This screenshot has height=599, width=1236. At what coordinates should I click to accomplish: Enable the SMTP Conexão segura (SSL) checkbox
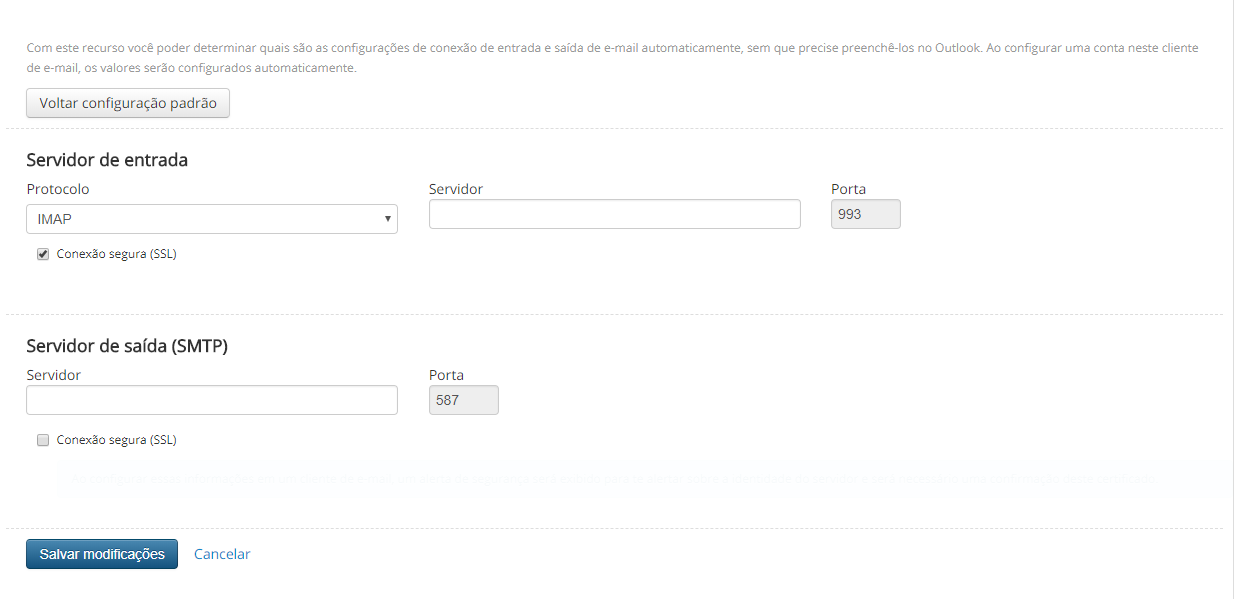coord(43,440)
